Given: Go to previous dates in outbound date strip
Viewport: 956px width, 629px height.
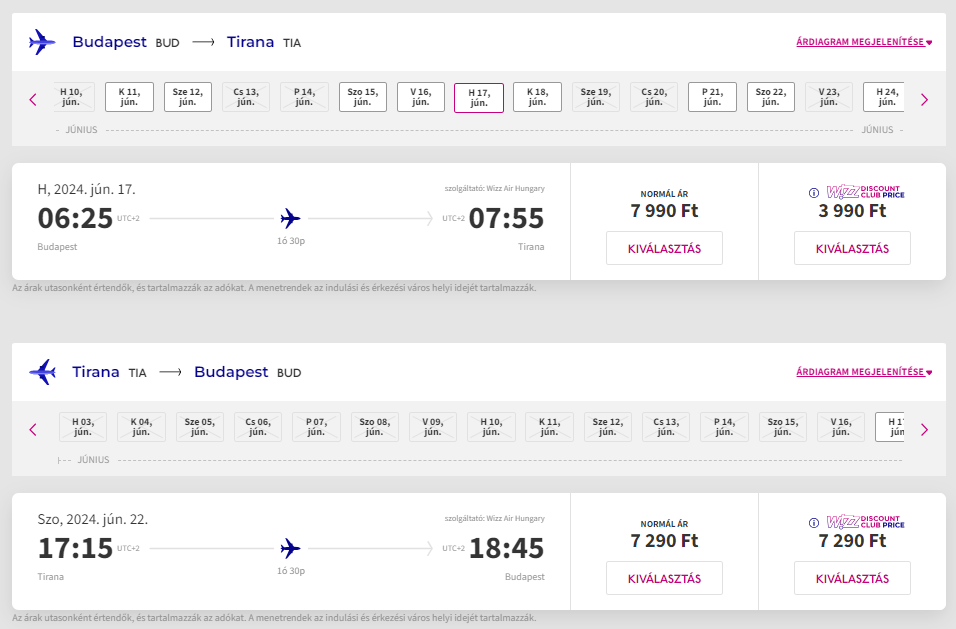Looking at the screenshot, I should point(33,99).
